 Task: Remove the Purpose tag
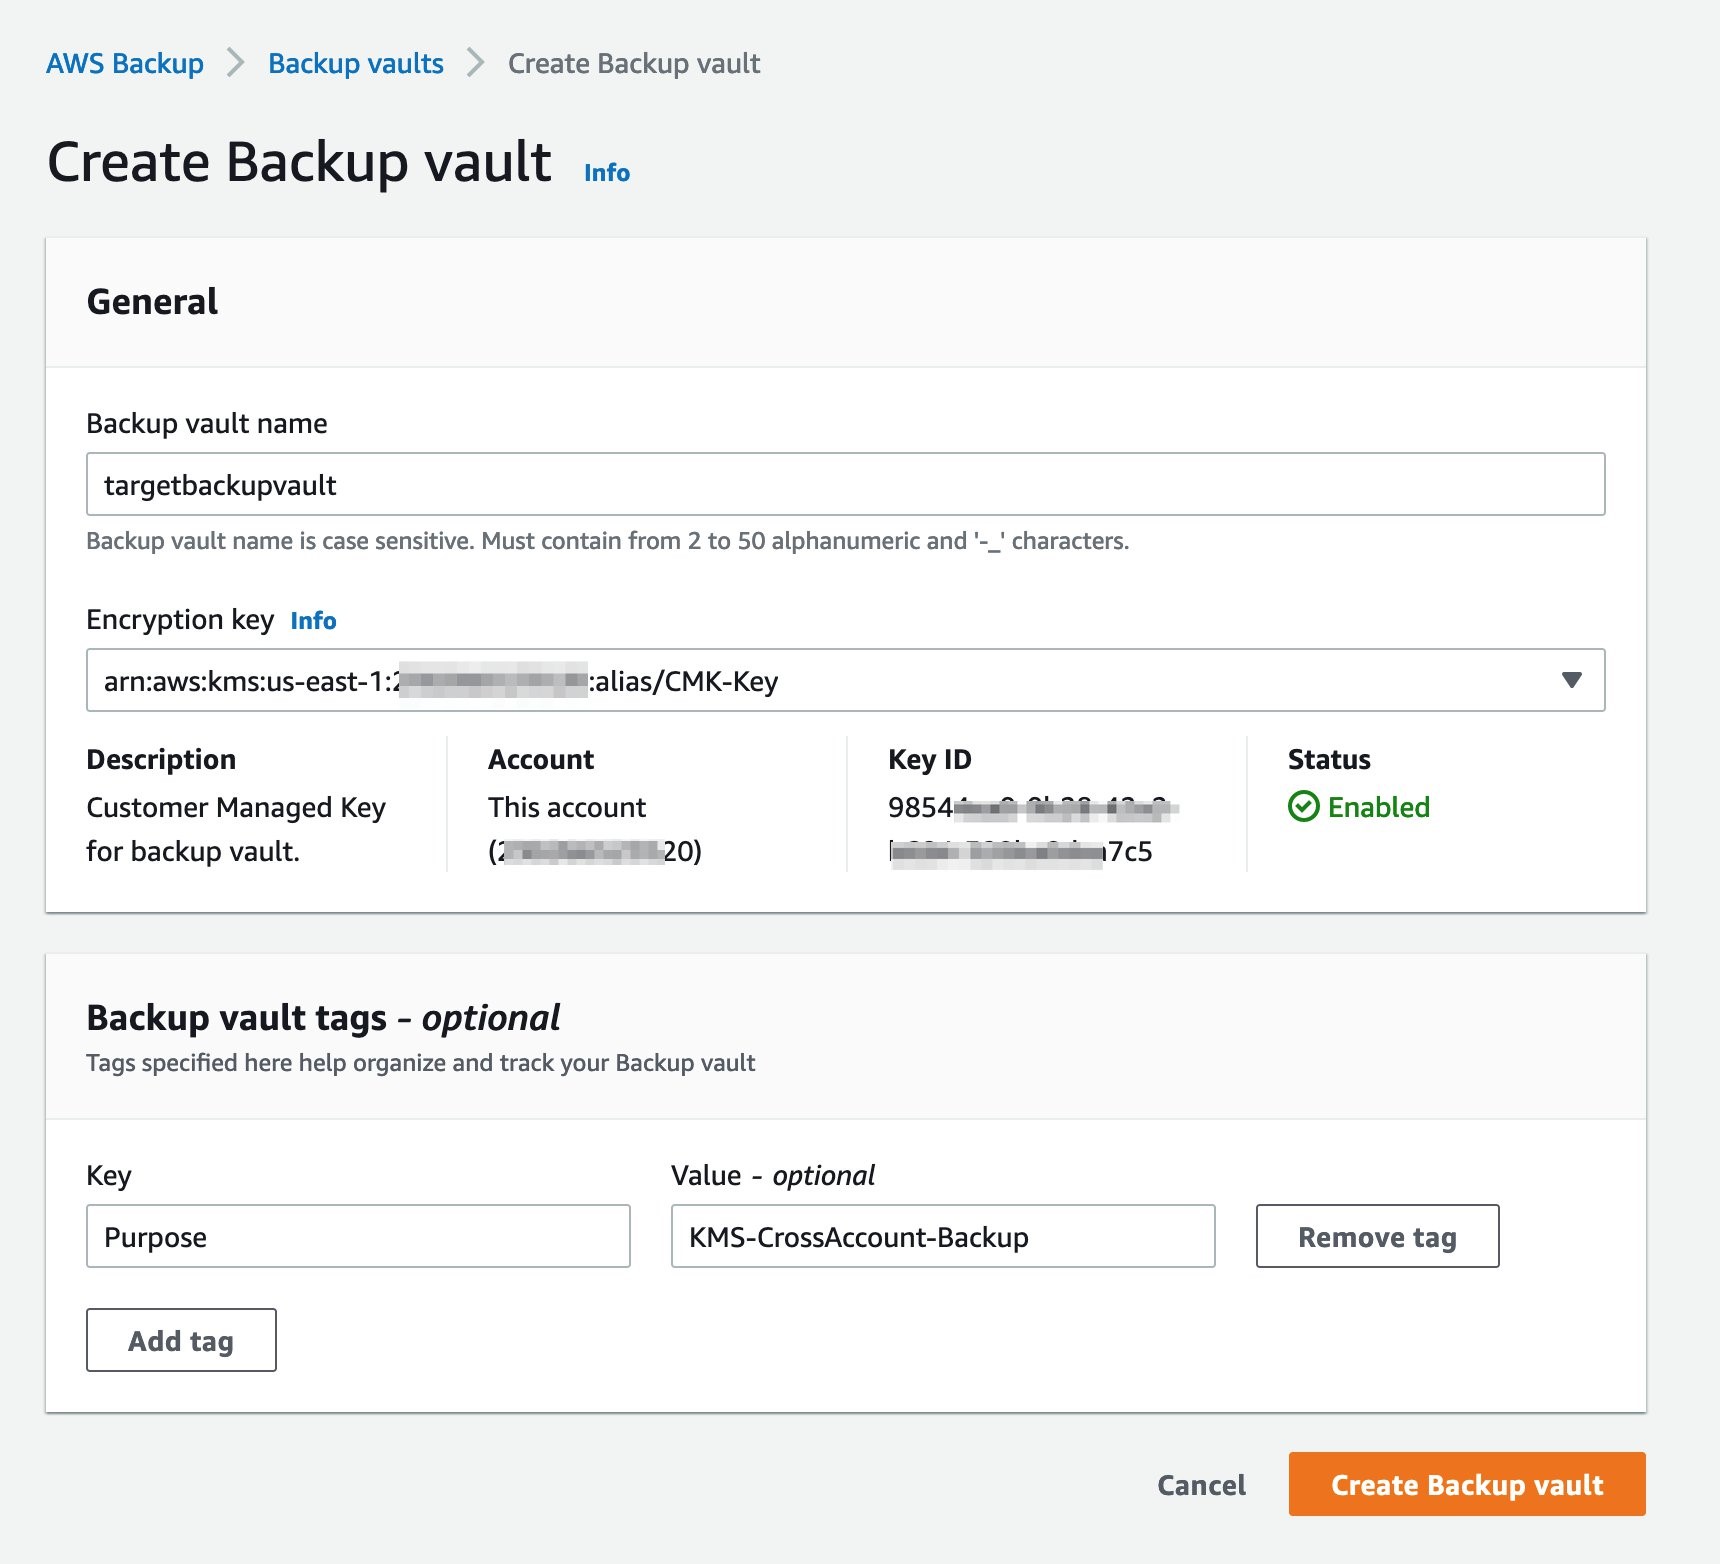[x=1377, y=1236]
